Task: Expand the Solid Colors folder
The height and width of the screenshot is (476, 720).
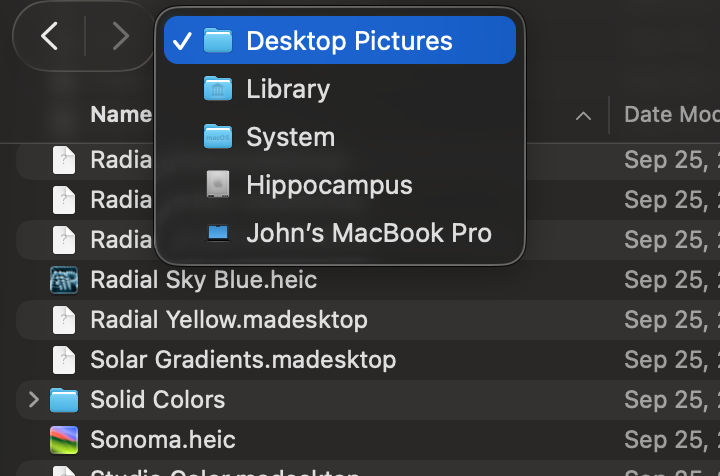Action: point(34,400)
